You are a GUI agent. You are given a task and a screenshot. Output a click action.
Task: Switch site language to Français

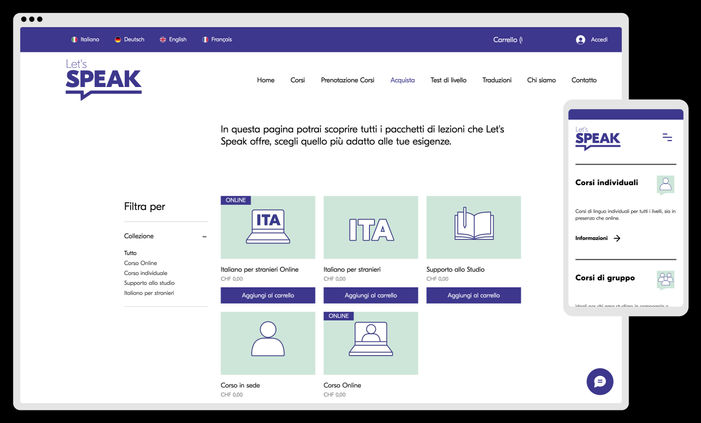coord(217,39)
